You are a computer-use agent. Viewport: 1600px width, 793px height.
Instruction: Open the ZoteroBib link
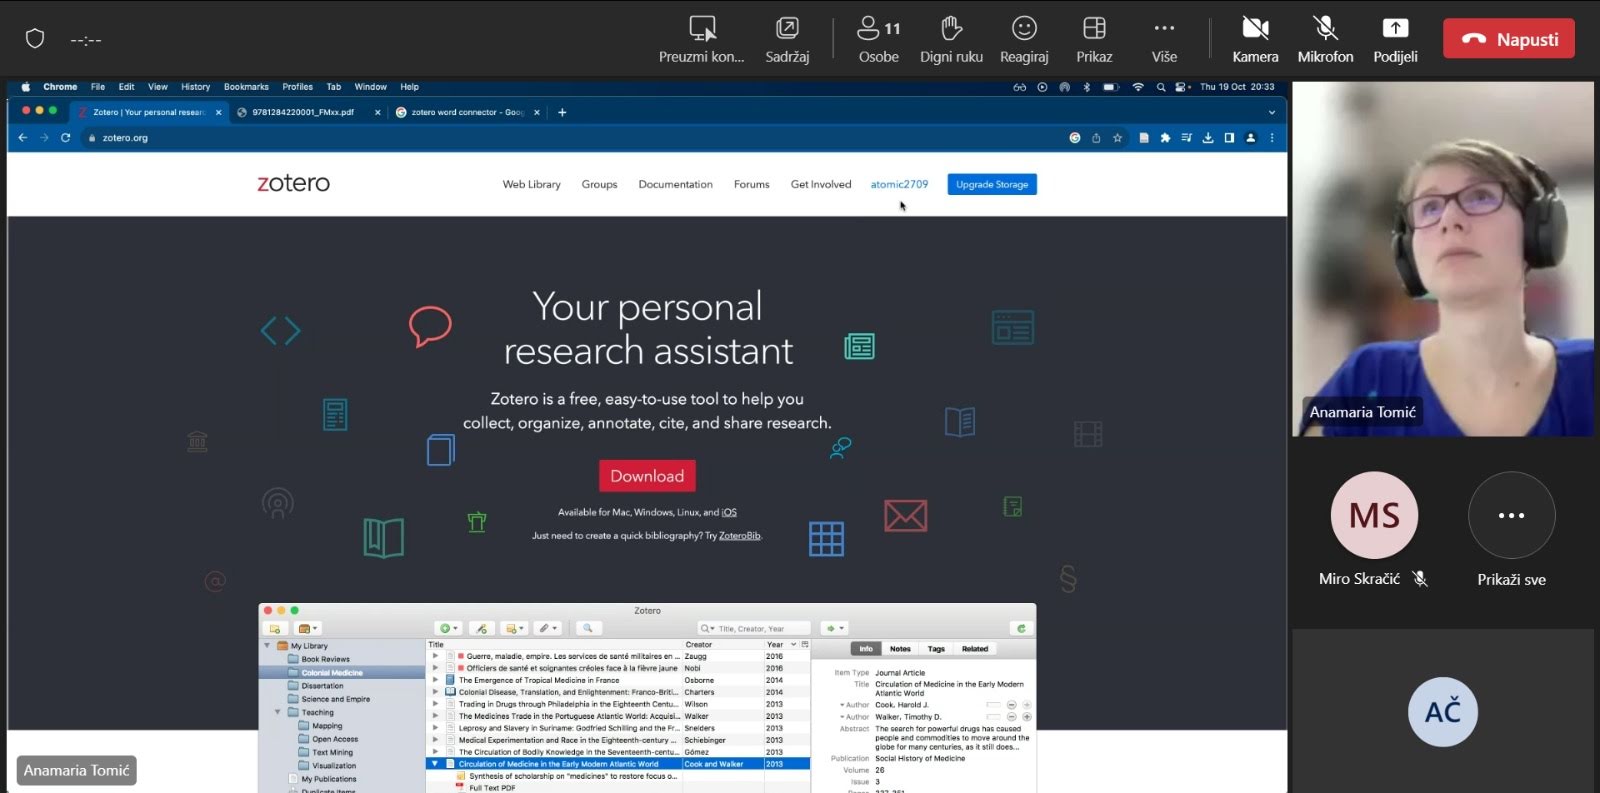[x=740, y=536]
